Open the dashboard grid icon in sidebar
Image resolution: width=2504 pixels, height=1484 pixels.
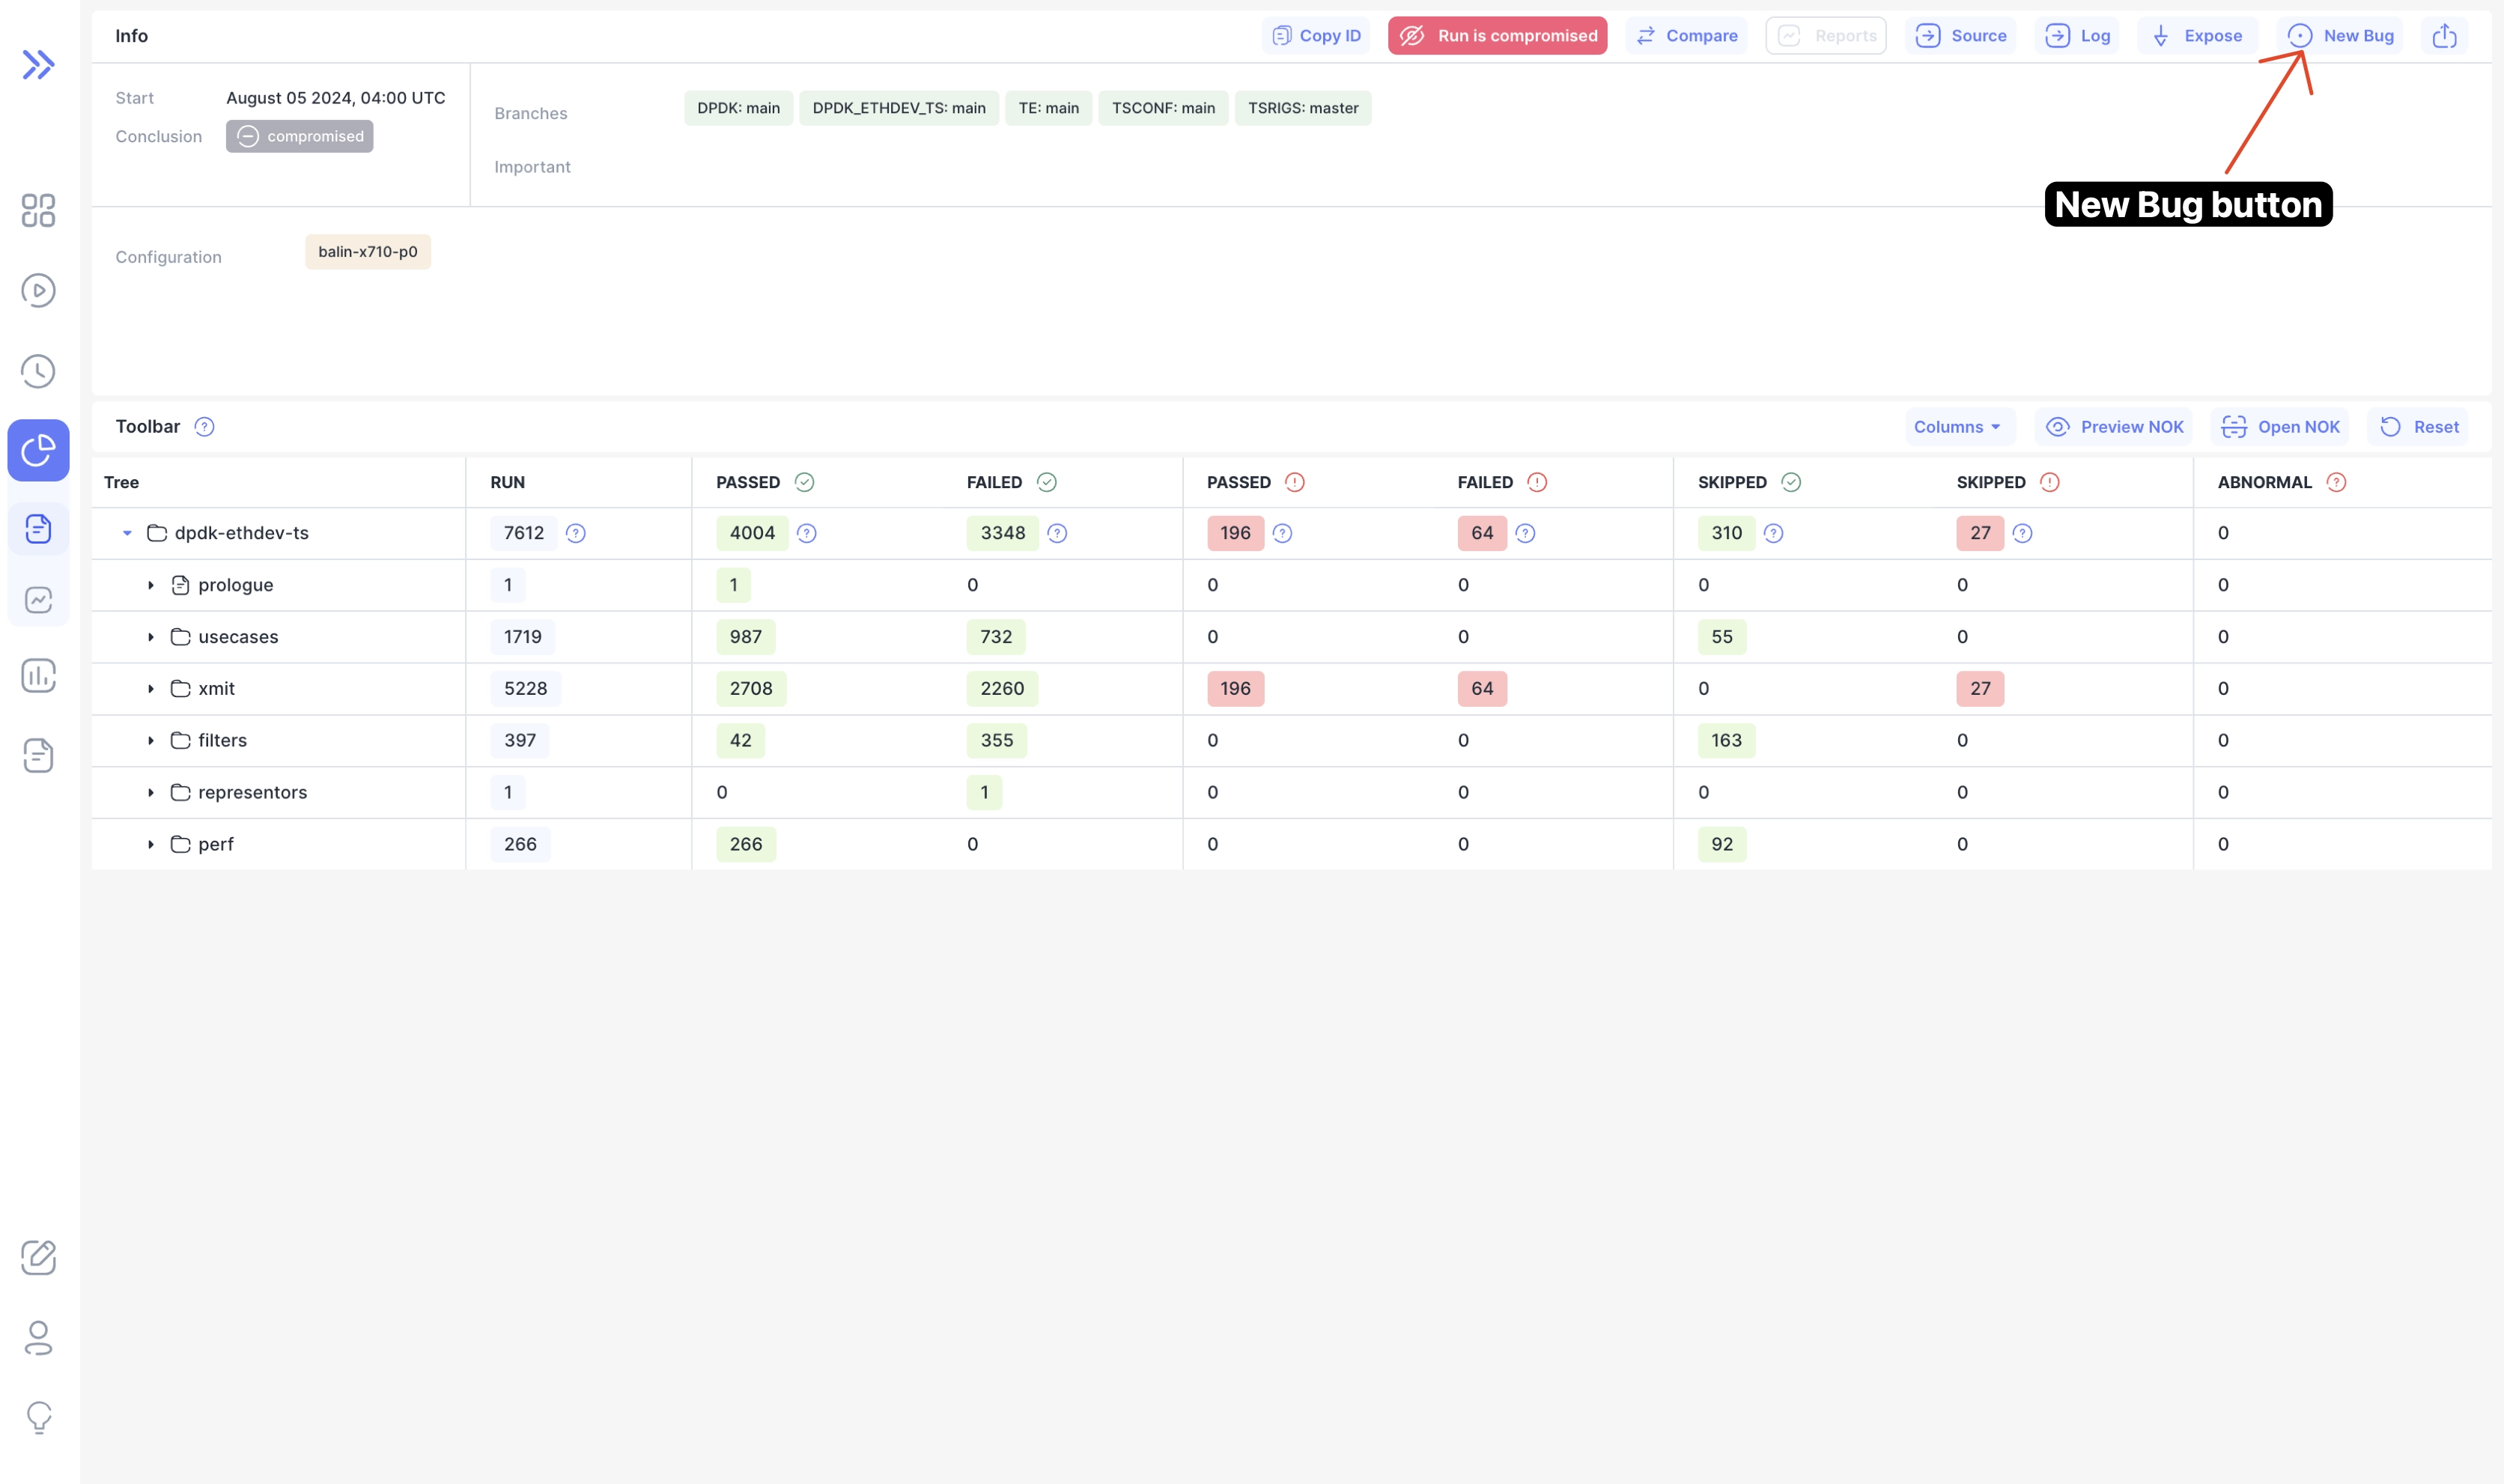38,210
